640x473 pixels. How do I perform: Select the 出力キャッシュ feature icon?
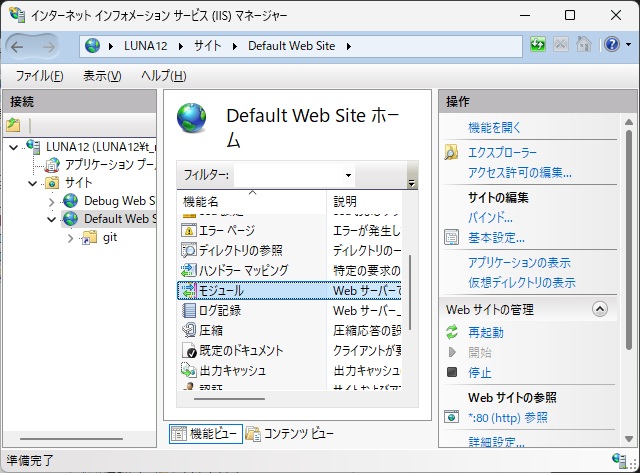pyautogui.click(x=189, y=370)
